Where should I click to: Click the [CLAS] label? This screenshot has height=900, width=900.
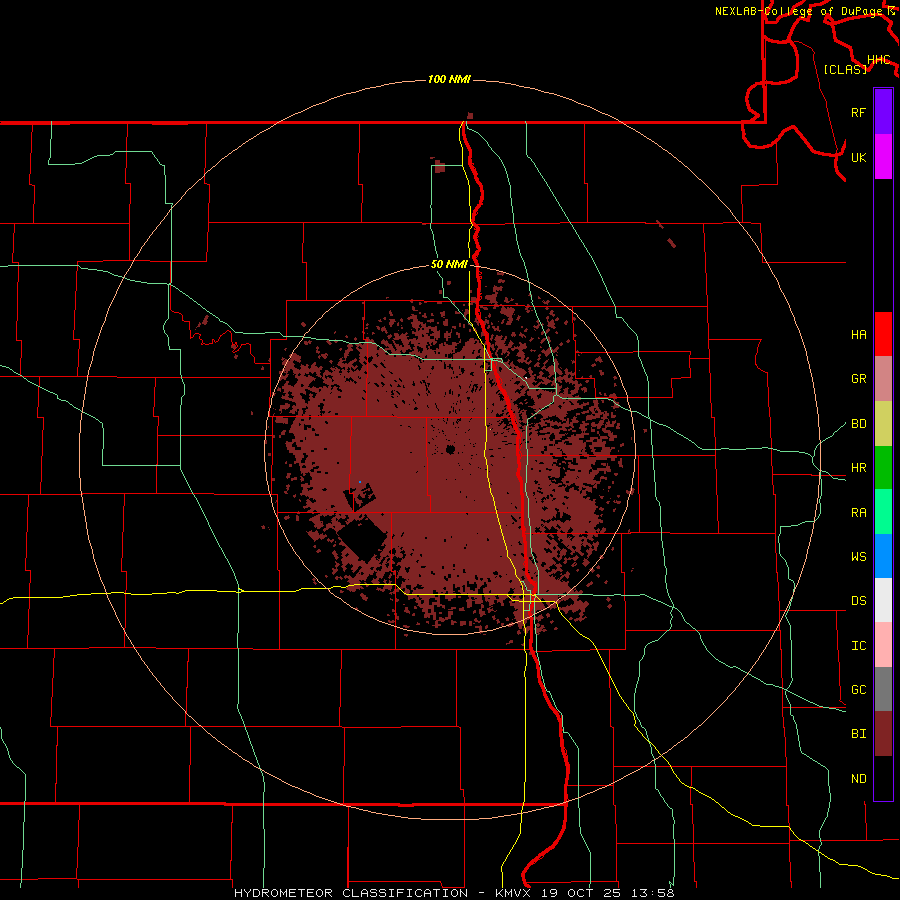(x=845, y=69)
